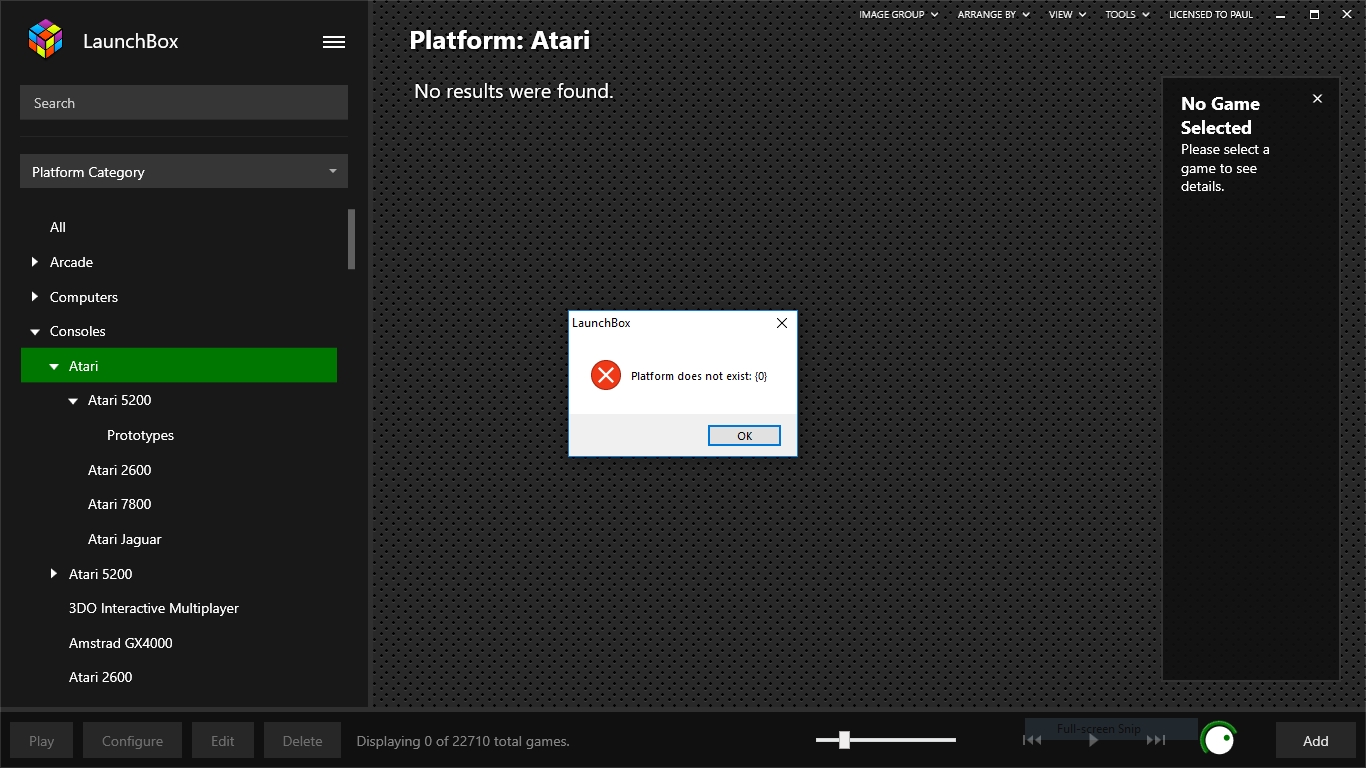Open the hamburger menu in the sidebar
The width and height of the screenshot is (1366, 768).
point(334,42)
